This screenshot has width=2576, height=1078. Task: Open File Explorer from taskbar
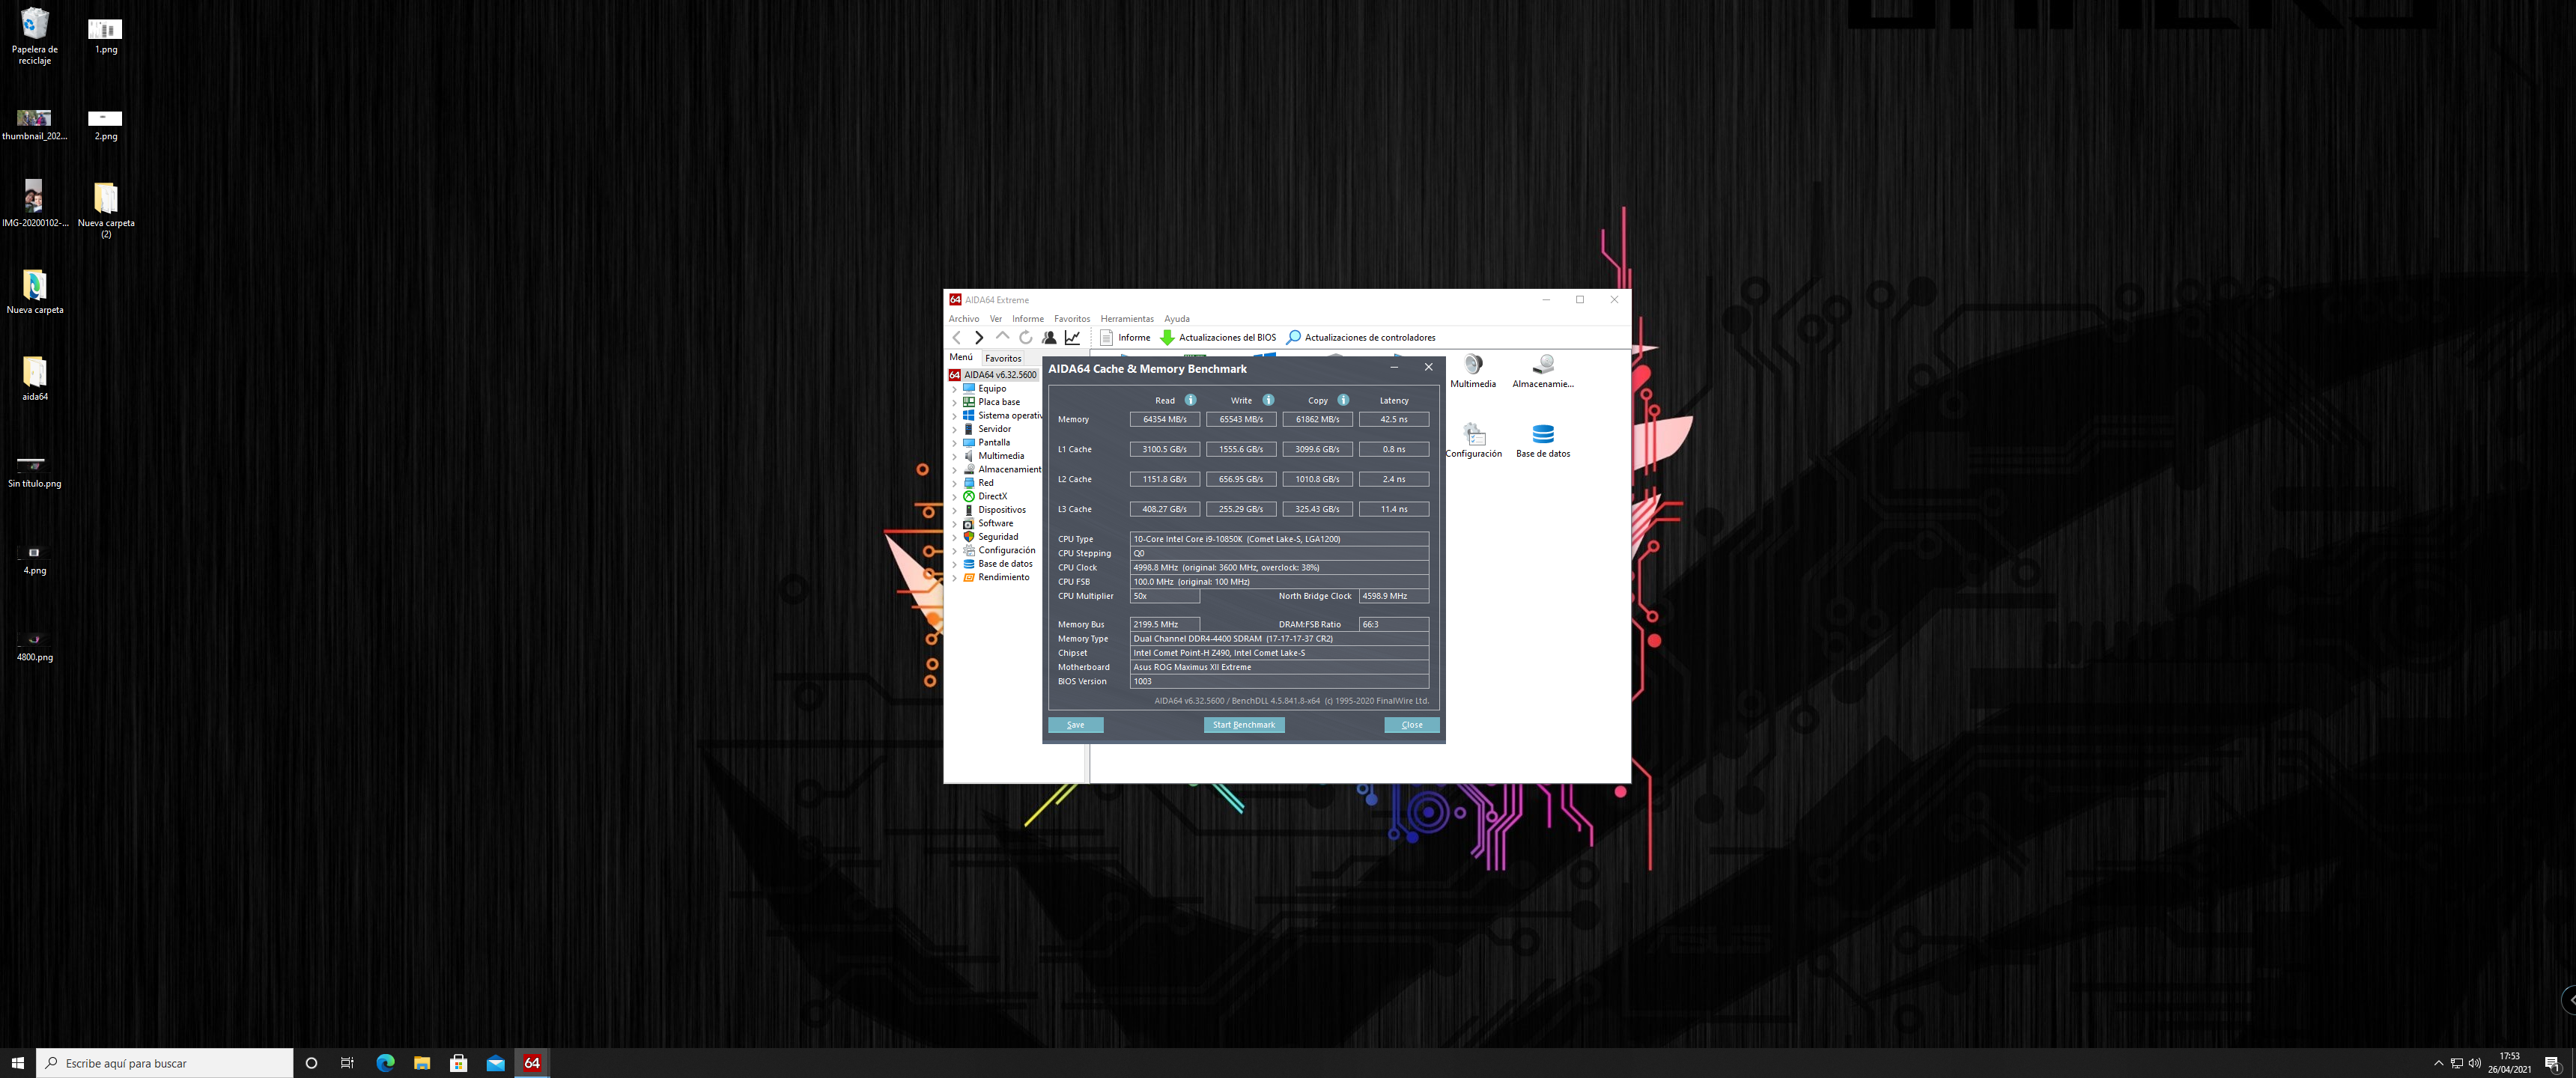[422, 1063]
